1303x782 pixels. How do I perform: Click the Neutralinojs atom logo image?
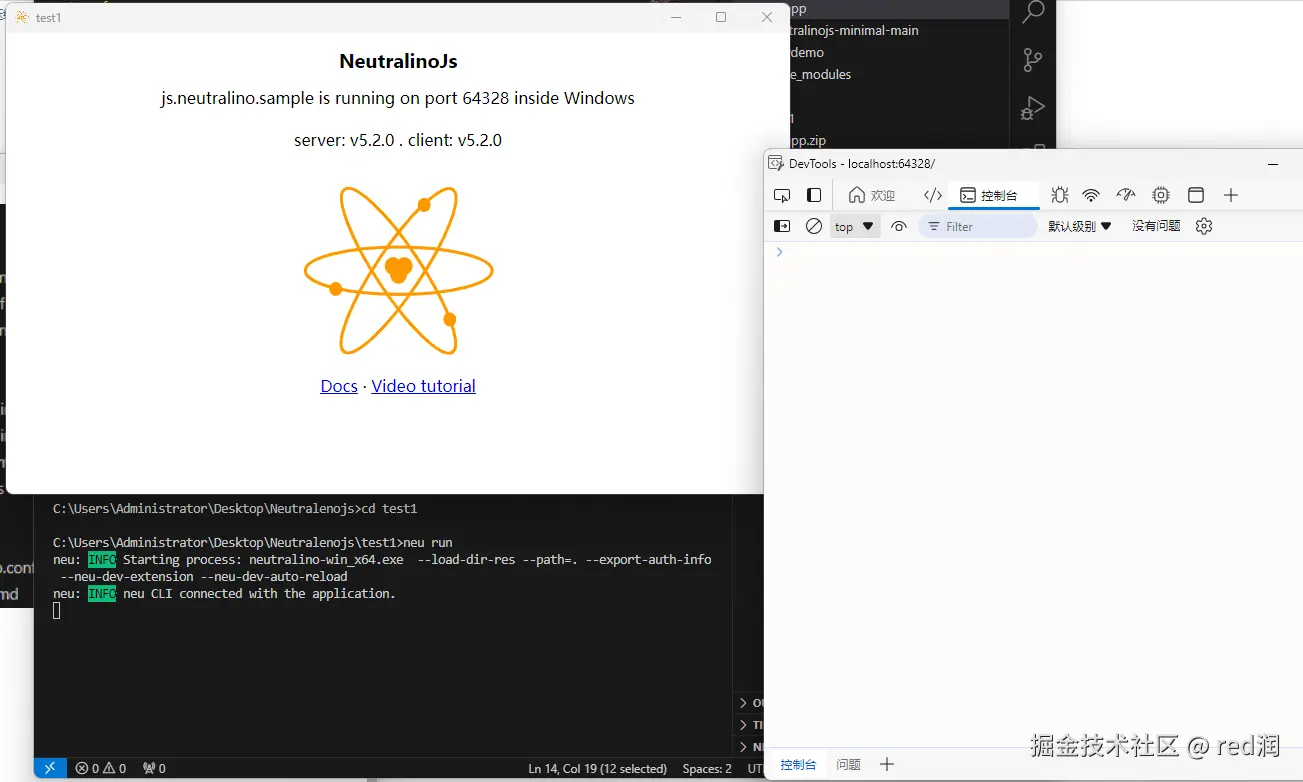coord(398,270)
